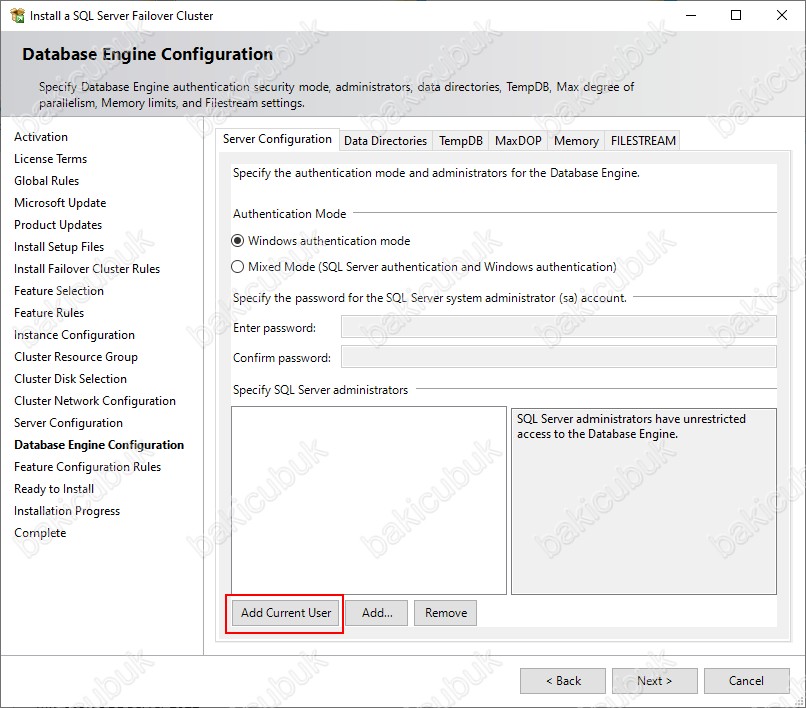Click the SQL Server administrators list box
Viewport: 806px width, 708px height.
point(369,500)
